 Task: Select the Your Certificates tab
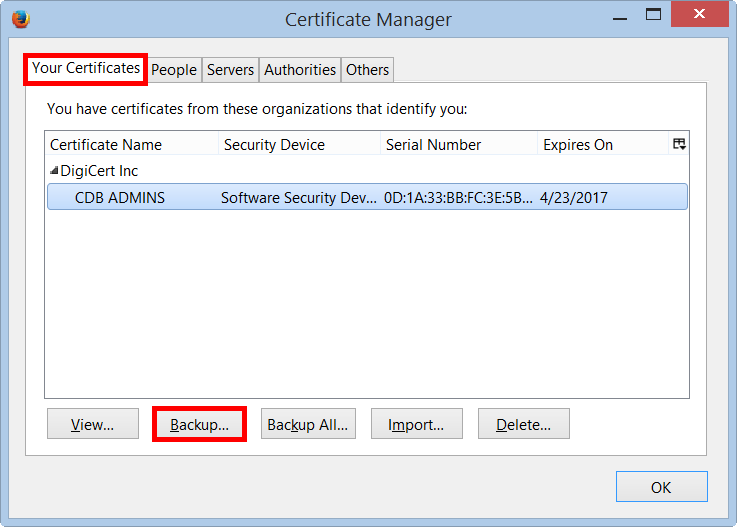pos(86,69)
